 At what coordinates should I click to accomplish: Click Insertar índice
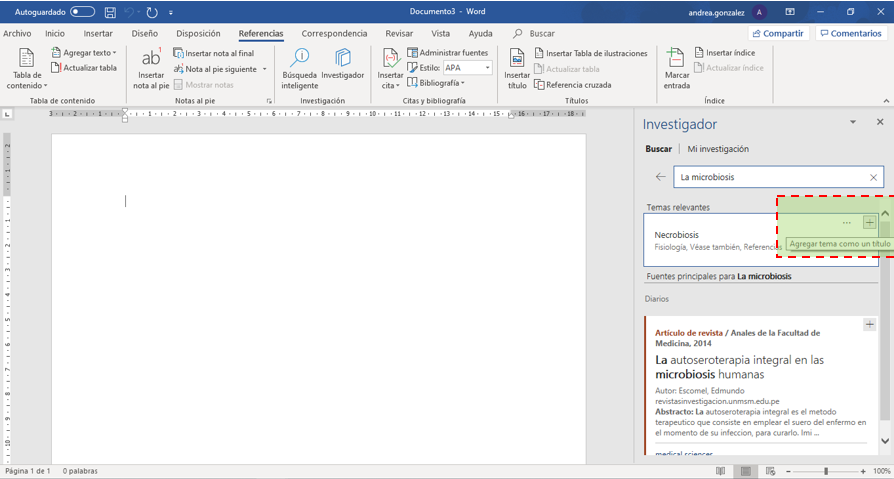pyautogui.click(x=725, y=52)
